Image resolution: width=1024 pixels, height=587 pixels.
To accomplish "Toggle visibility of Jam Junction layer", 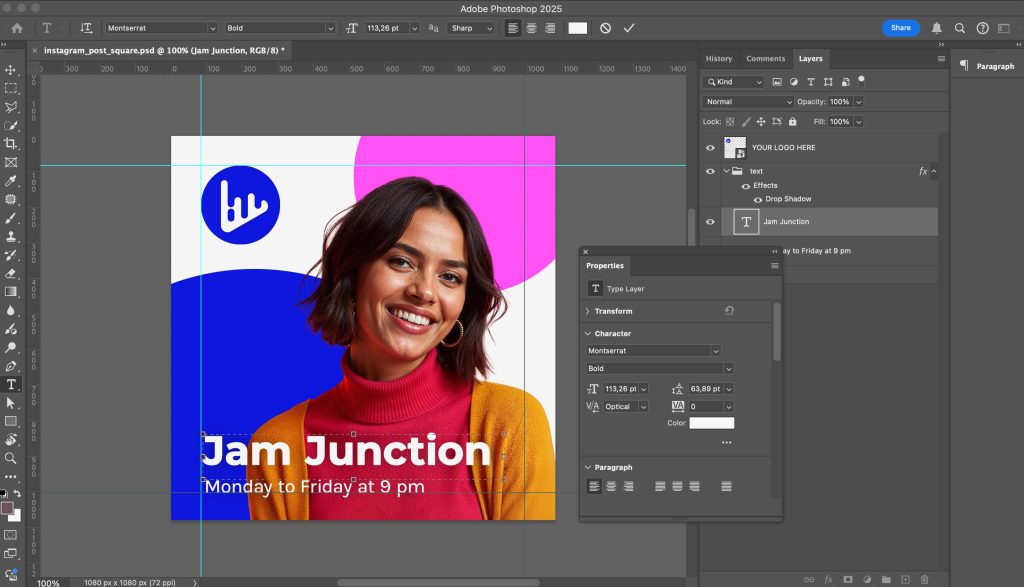I will pos(710,222).
